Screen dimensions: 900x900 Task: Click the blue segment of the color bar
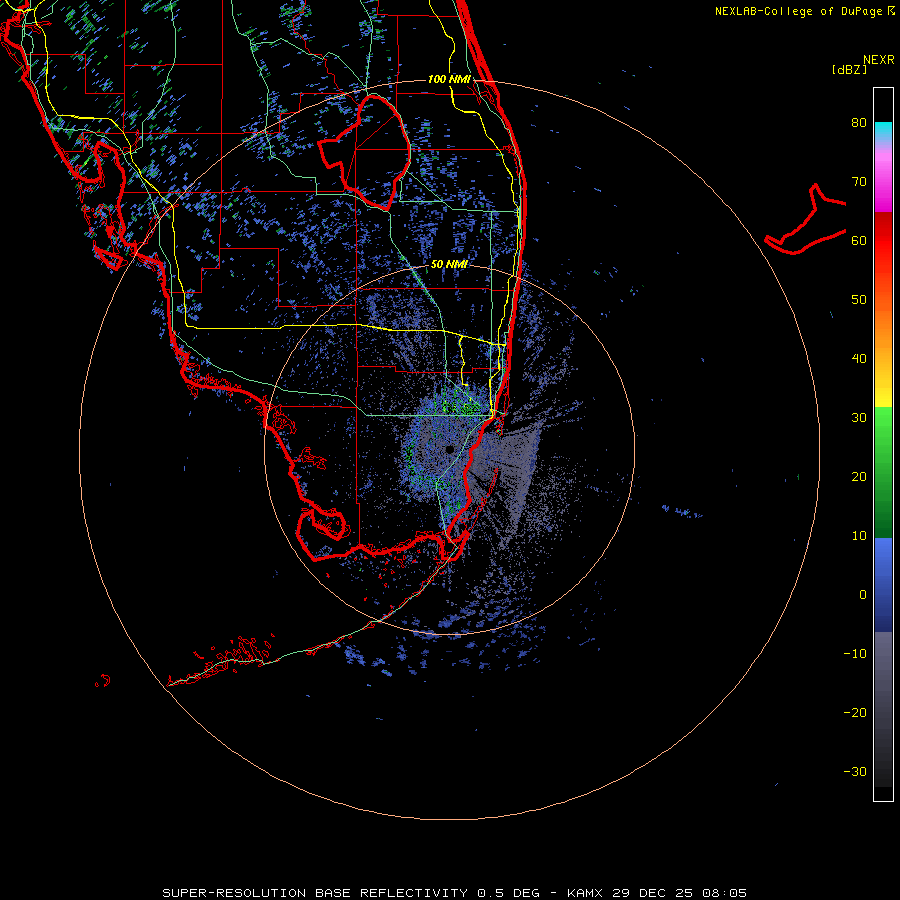click(x=883, y=584)
